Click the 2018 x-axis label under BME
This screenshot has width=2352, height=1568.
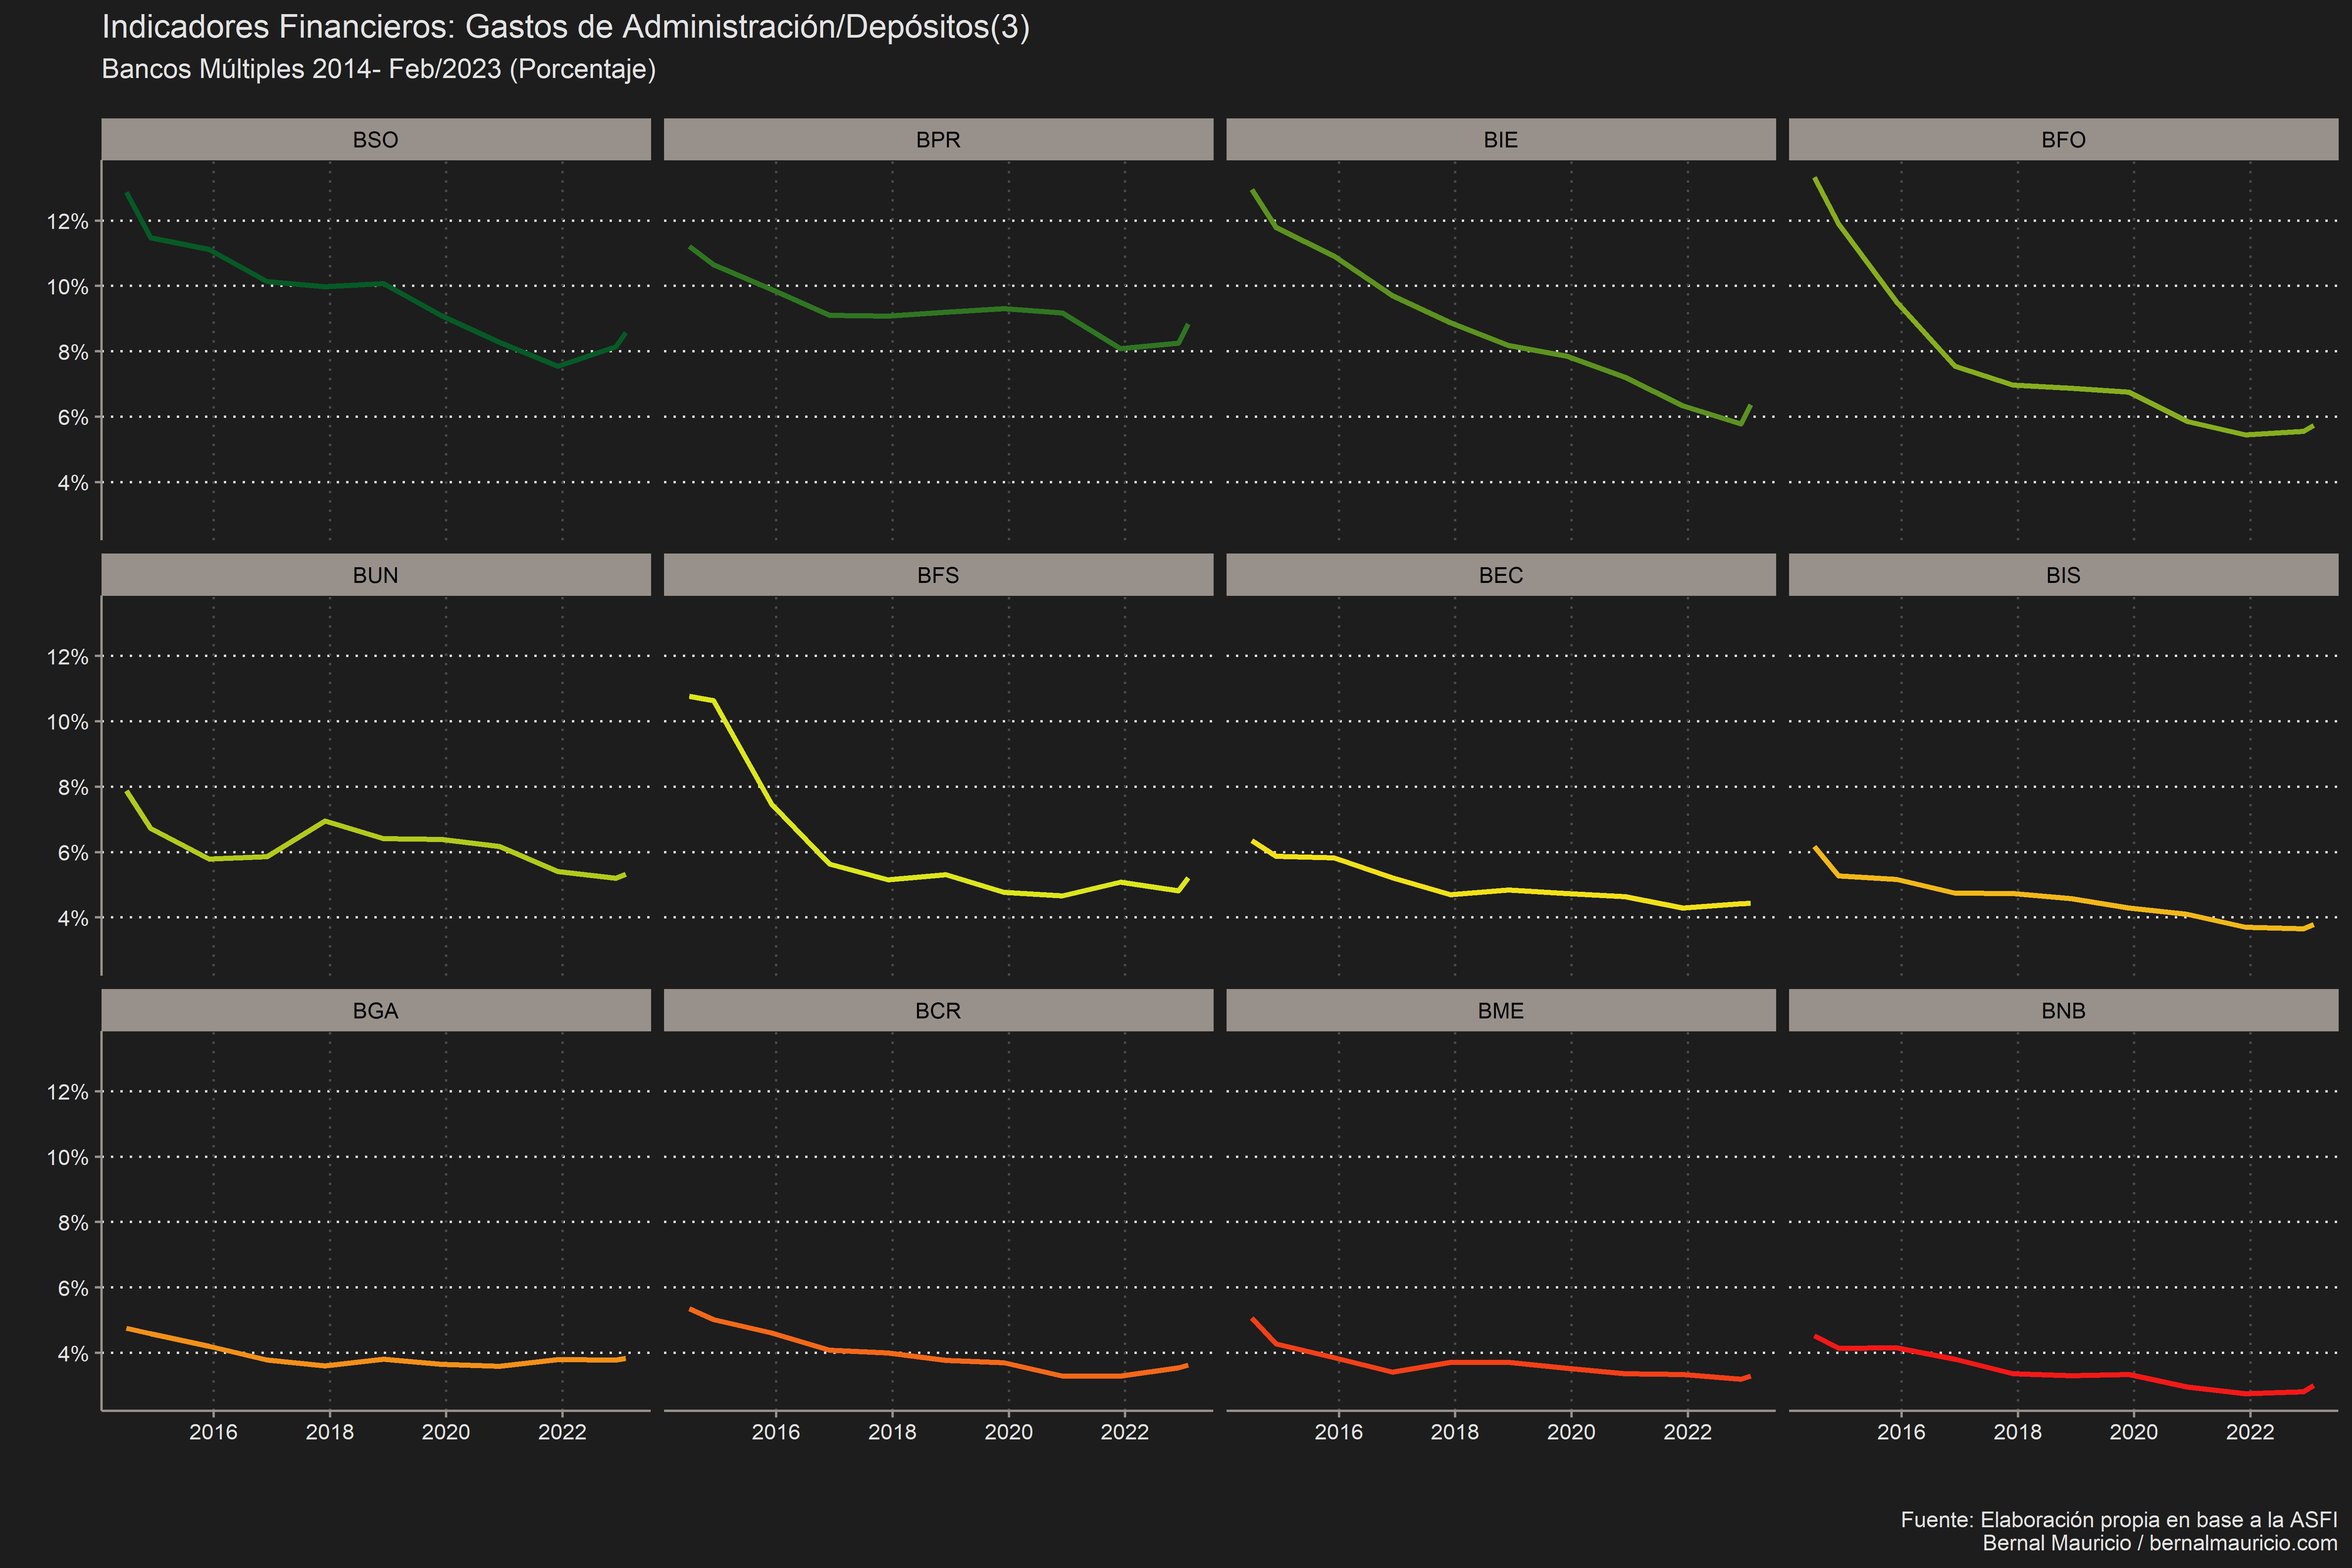(x=1455, y=1432)
